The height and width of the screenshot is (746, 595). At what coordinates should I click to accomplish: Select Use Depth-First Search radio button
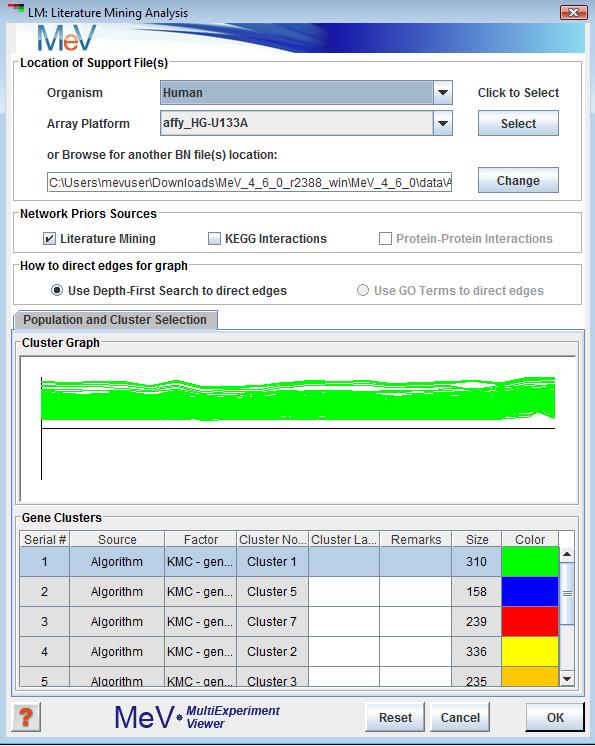pos(57,290)
